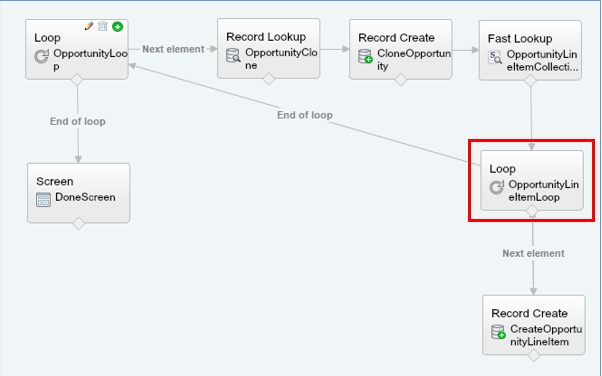
Task: Click the pencil edit icon on OpportunityLoop
Action: [x=89, y=26]
